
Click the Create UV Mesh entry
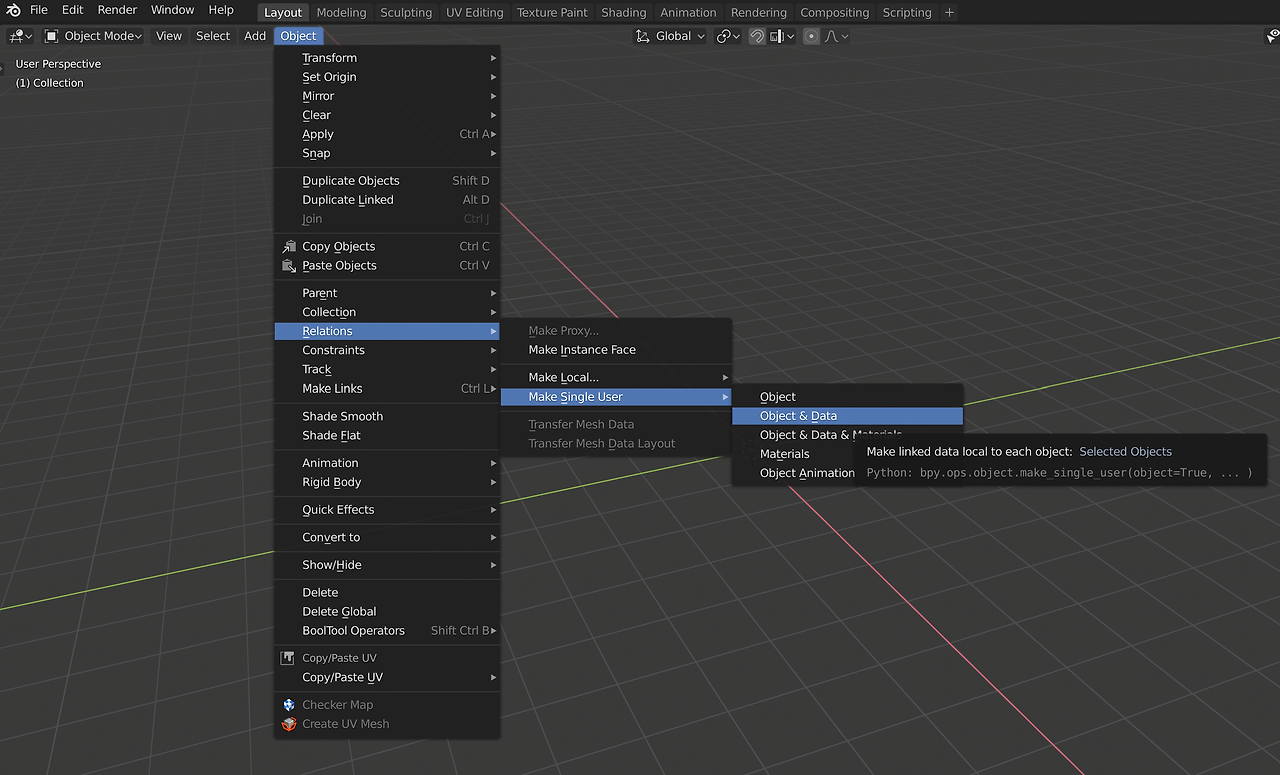point(387,724)
